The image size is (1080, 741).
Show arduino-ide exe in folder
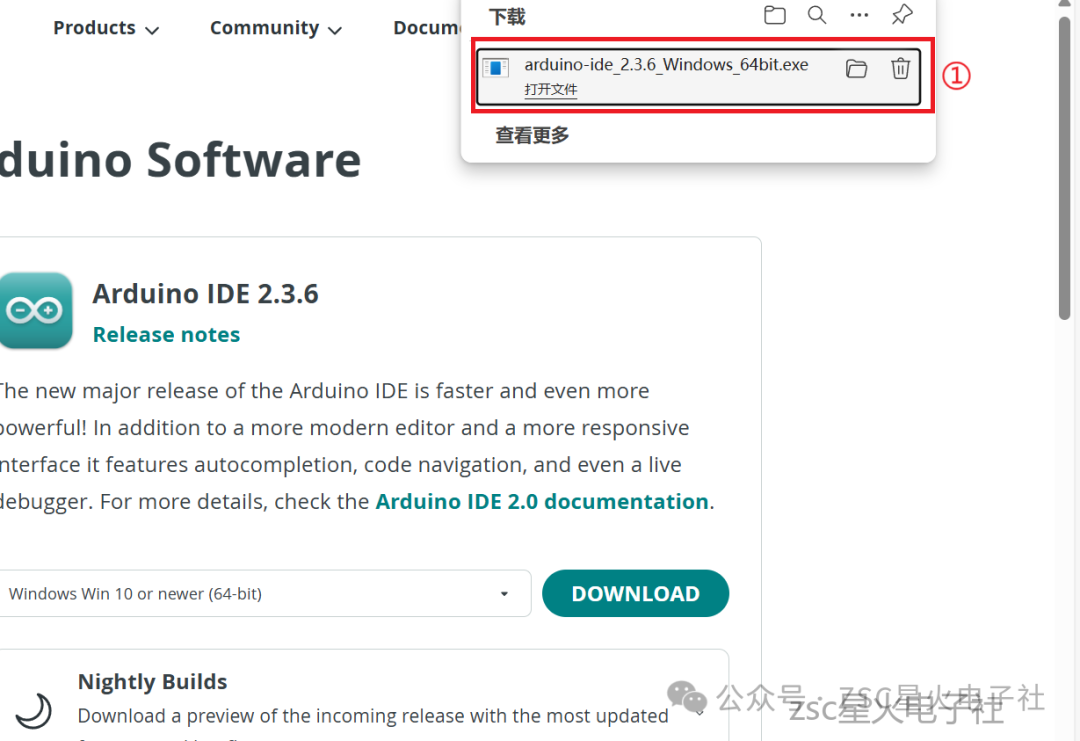coord(856,68)
